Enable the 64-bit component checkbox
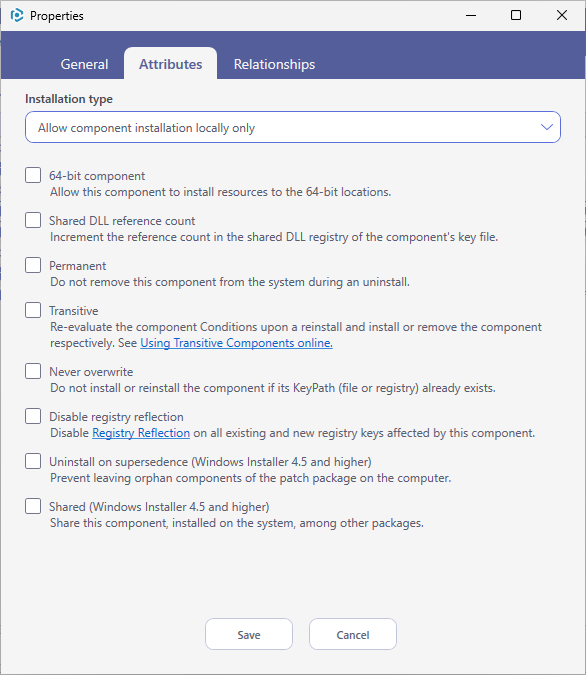 click(33, 175)
